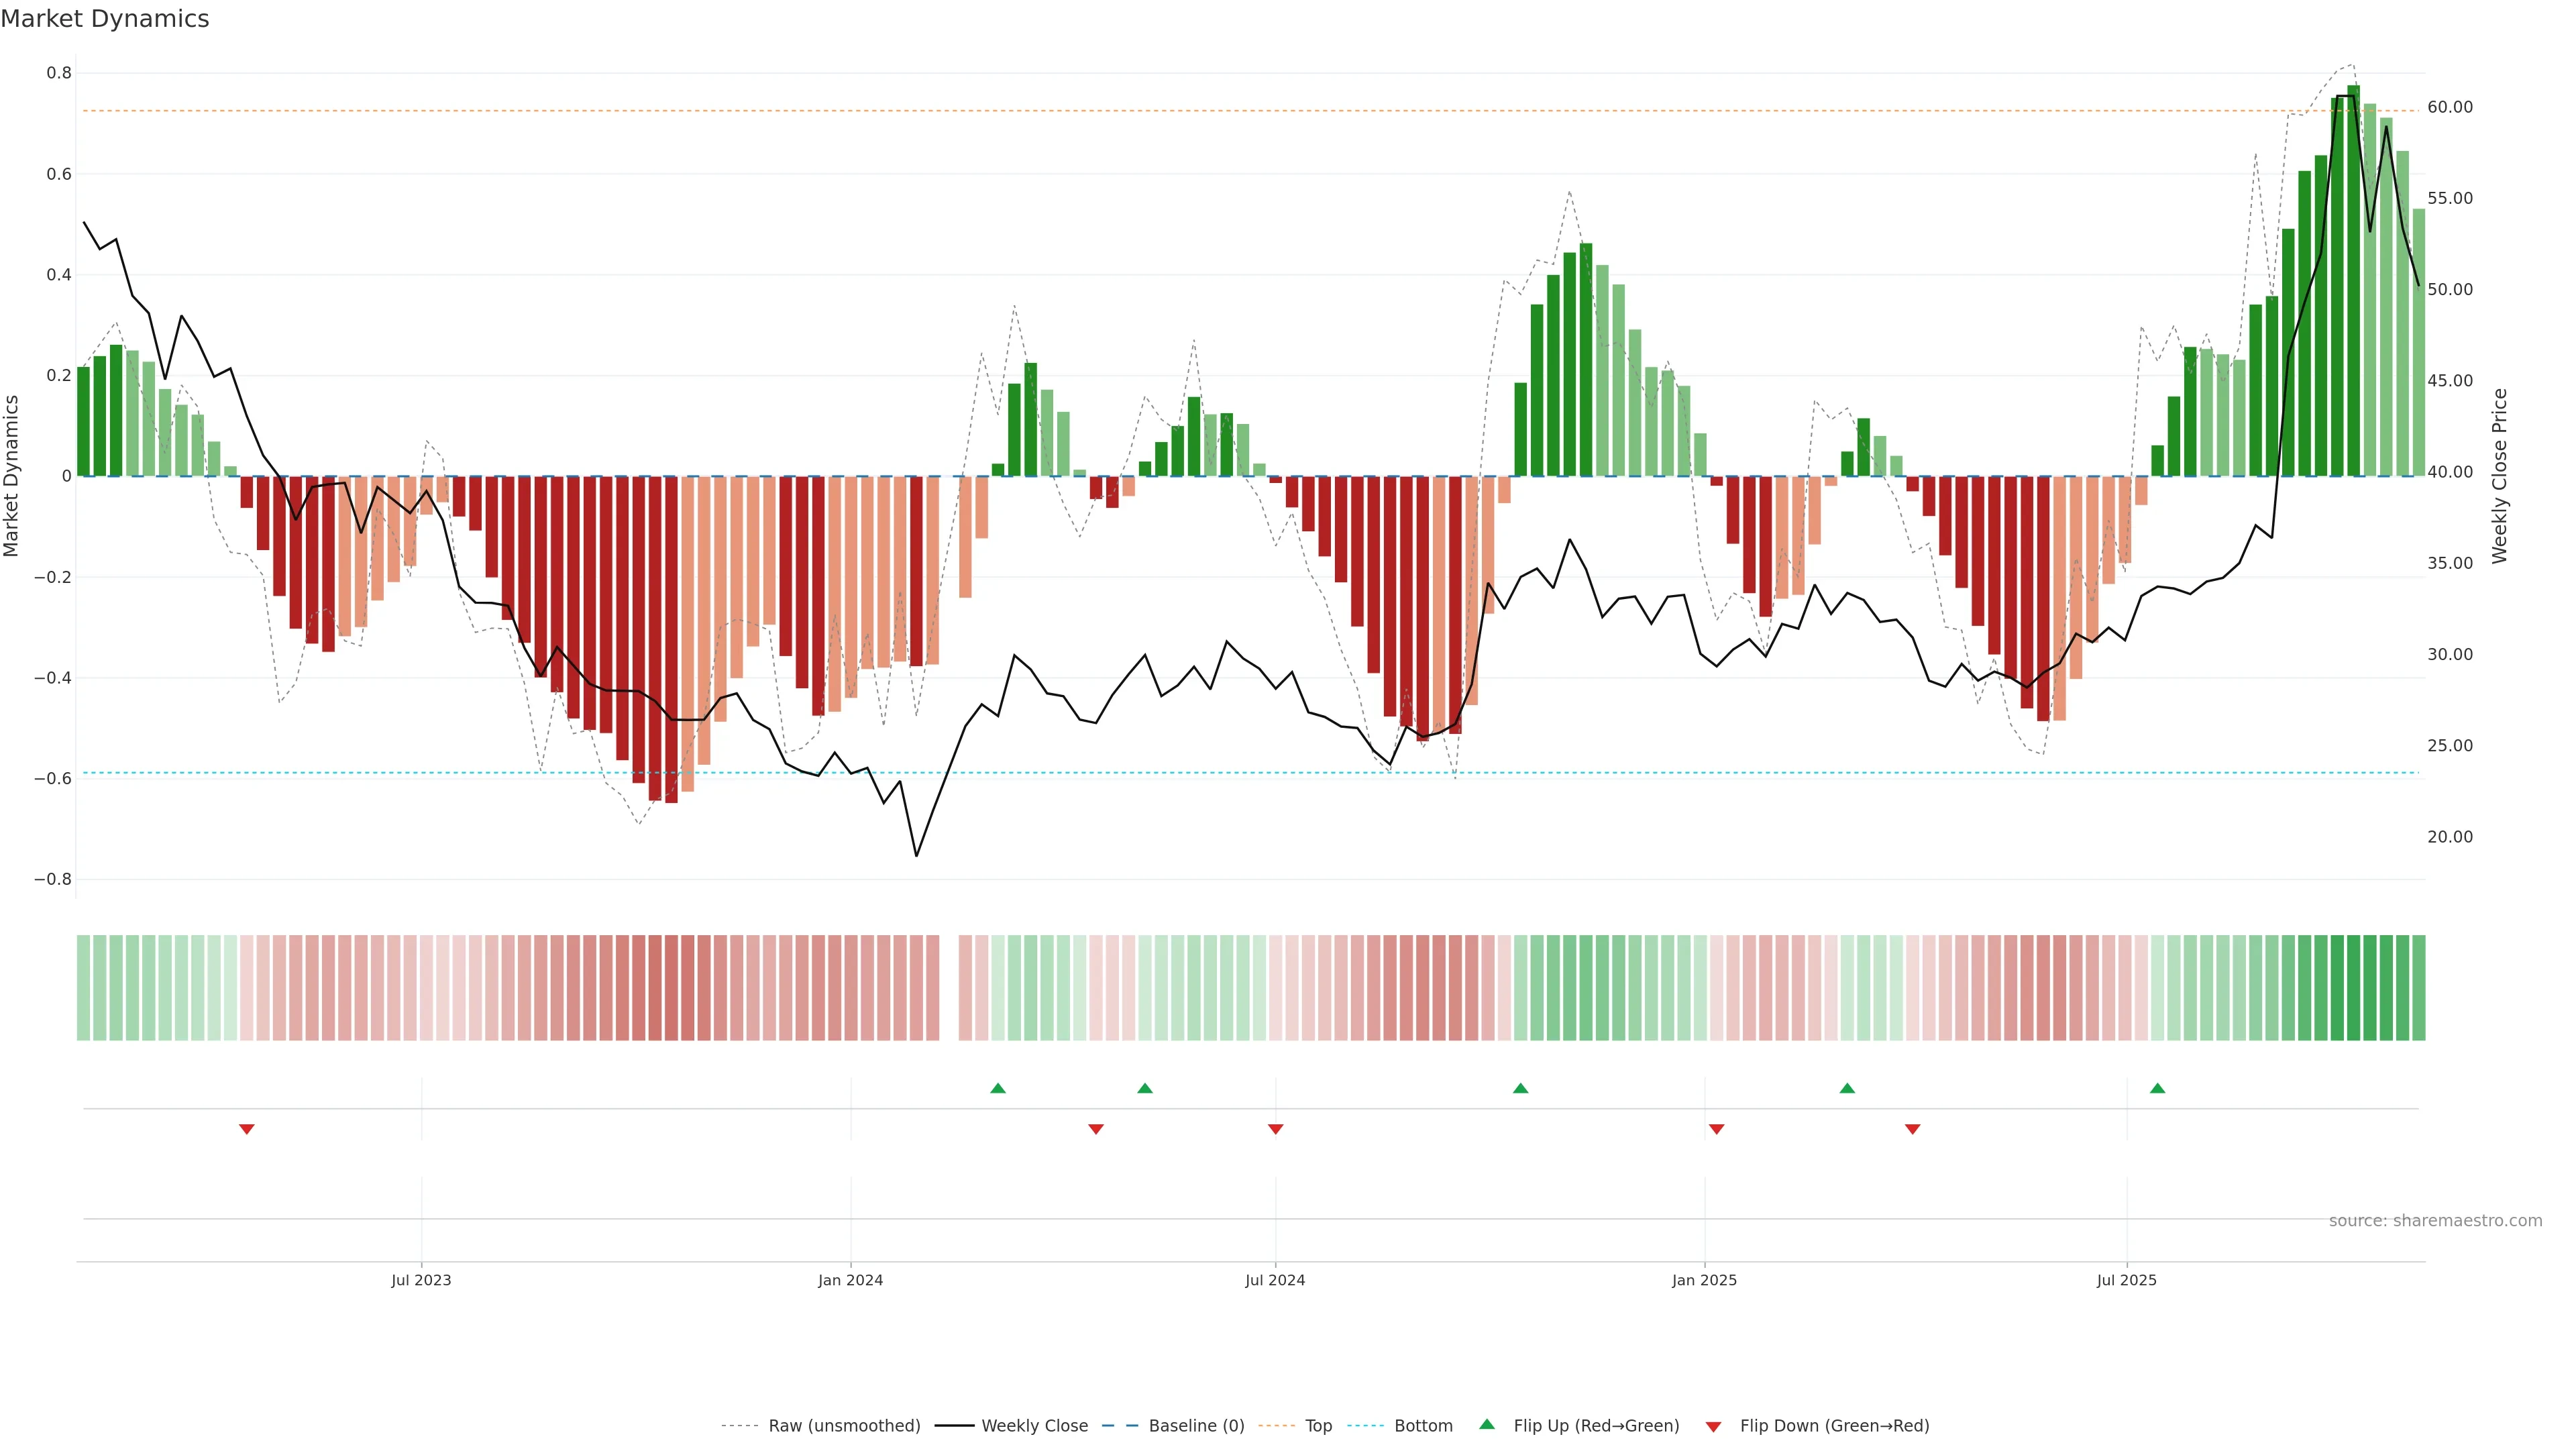Screen dimensions: 2576x1449
Task: Click the first green flip-up triangle marker
Action: pos(997,1088)
